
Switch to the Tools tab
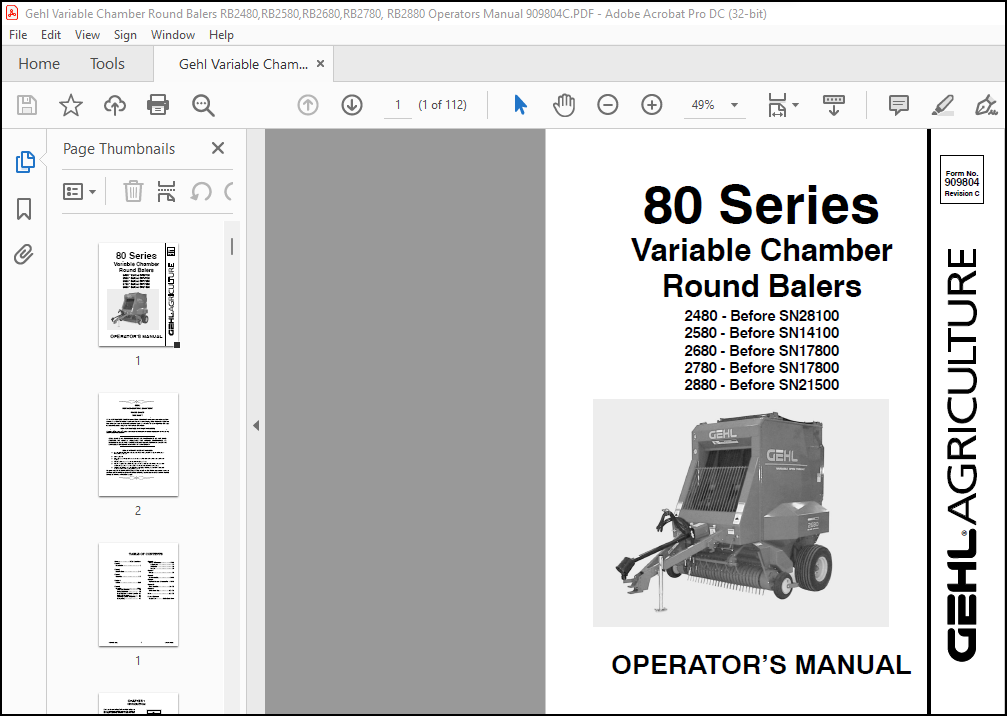pos(107,64)
